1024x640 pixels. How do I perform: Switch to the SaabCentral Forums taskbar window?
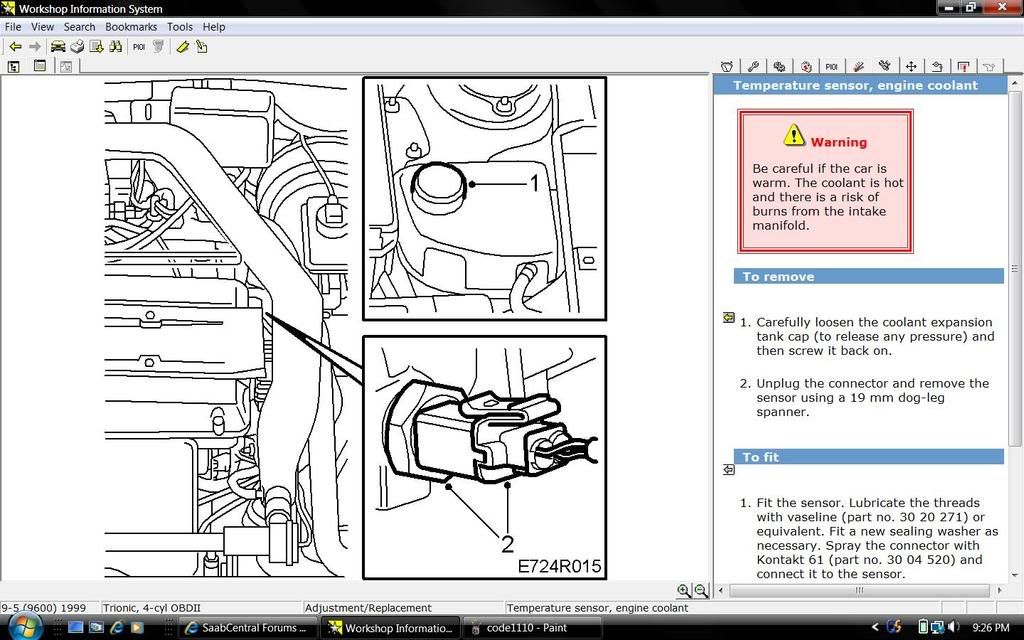coord(246,628)
